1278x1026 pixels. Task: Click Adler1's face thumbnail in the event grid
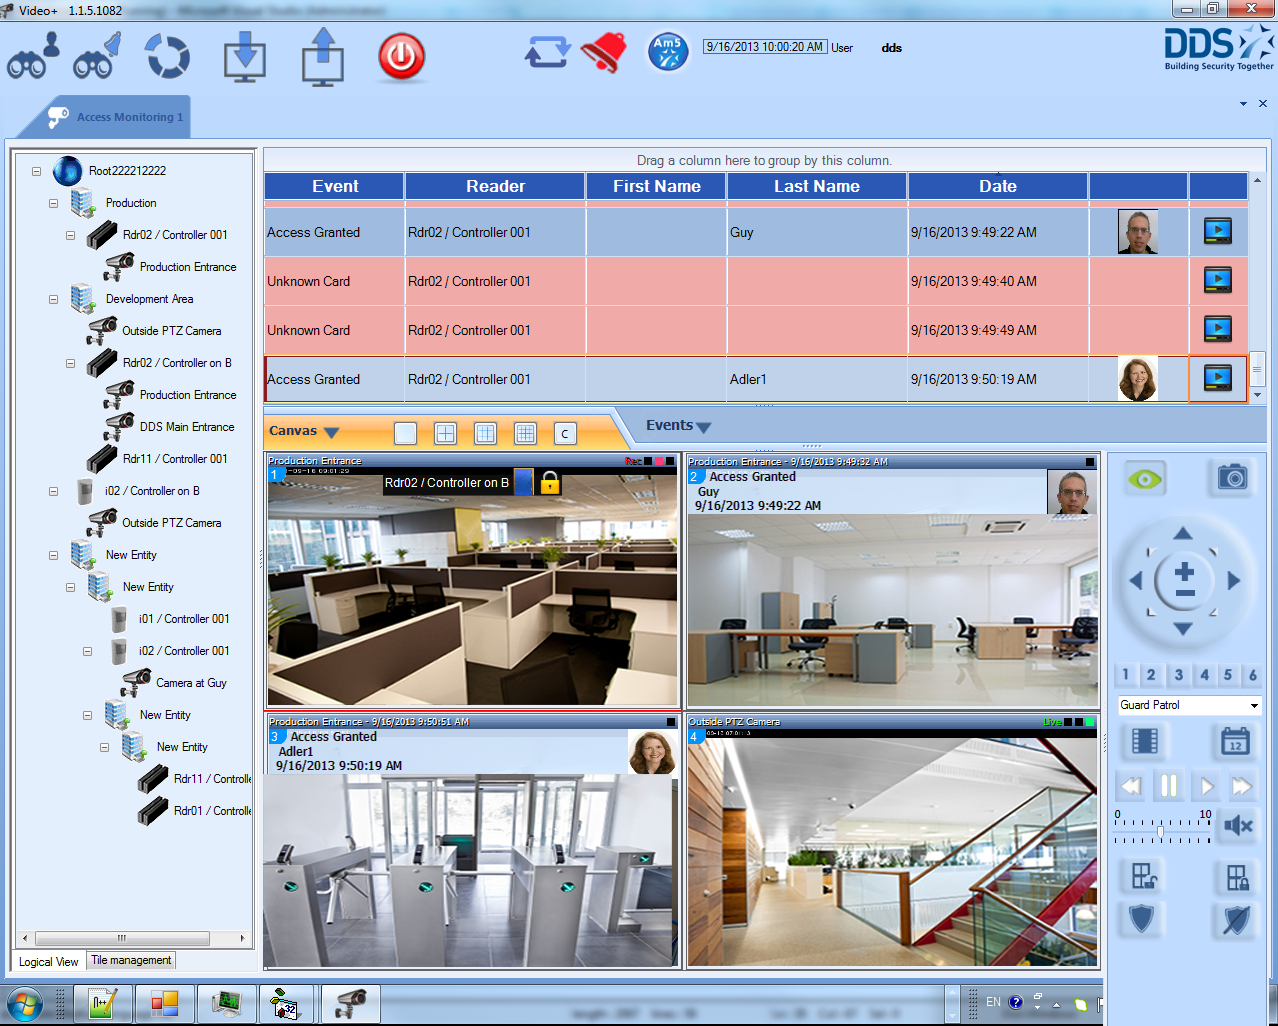pyautogui.click(x=1137, y=378)
